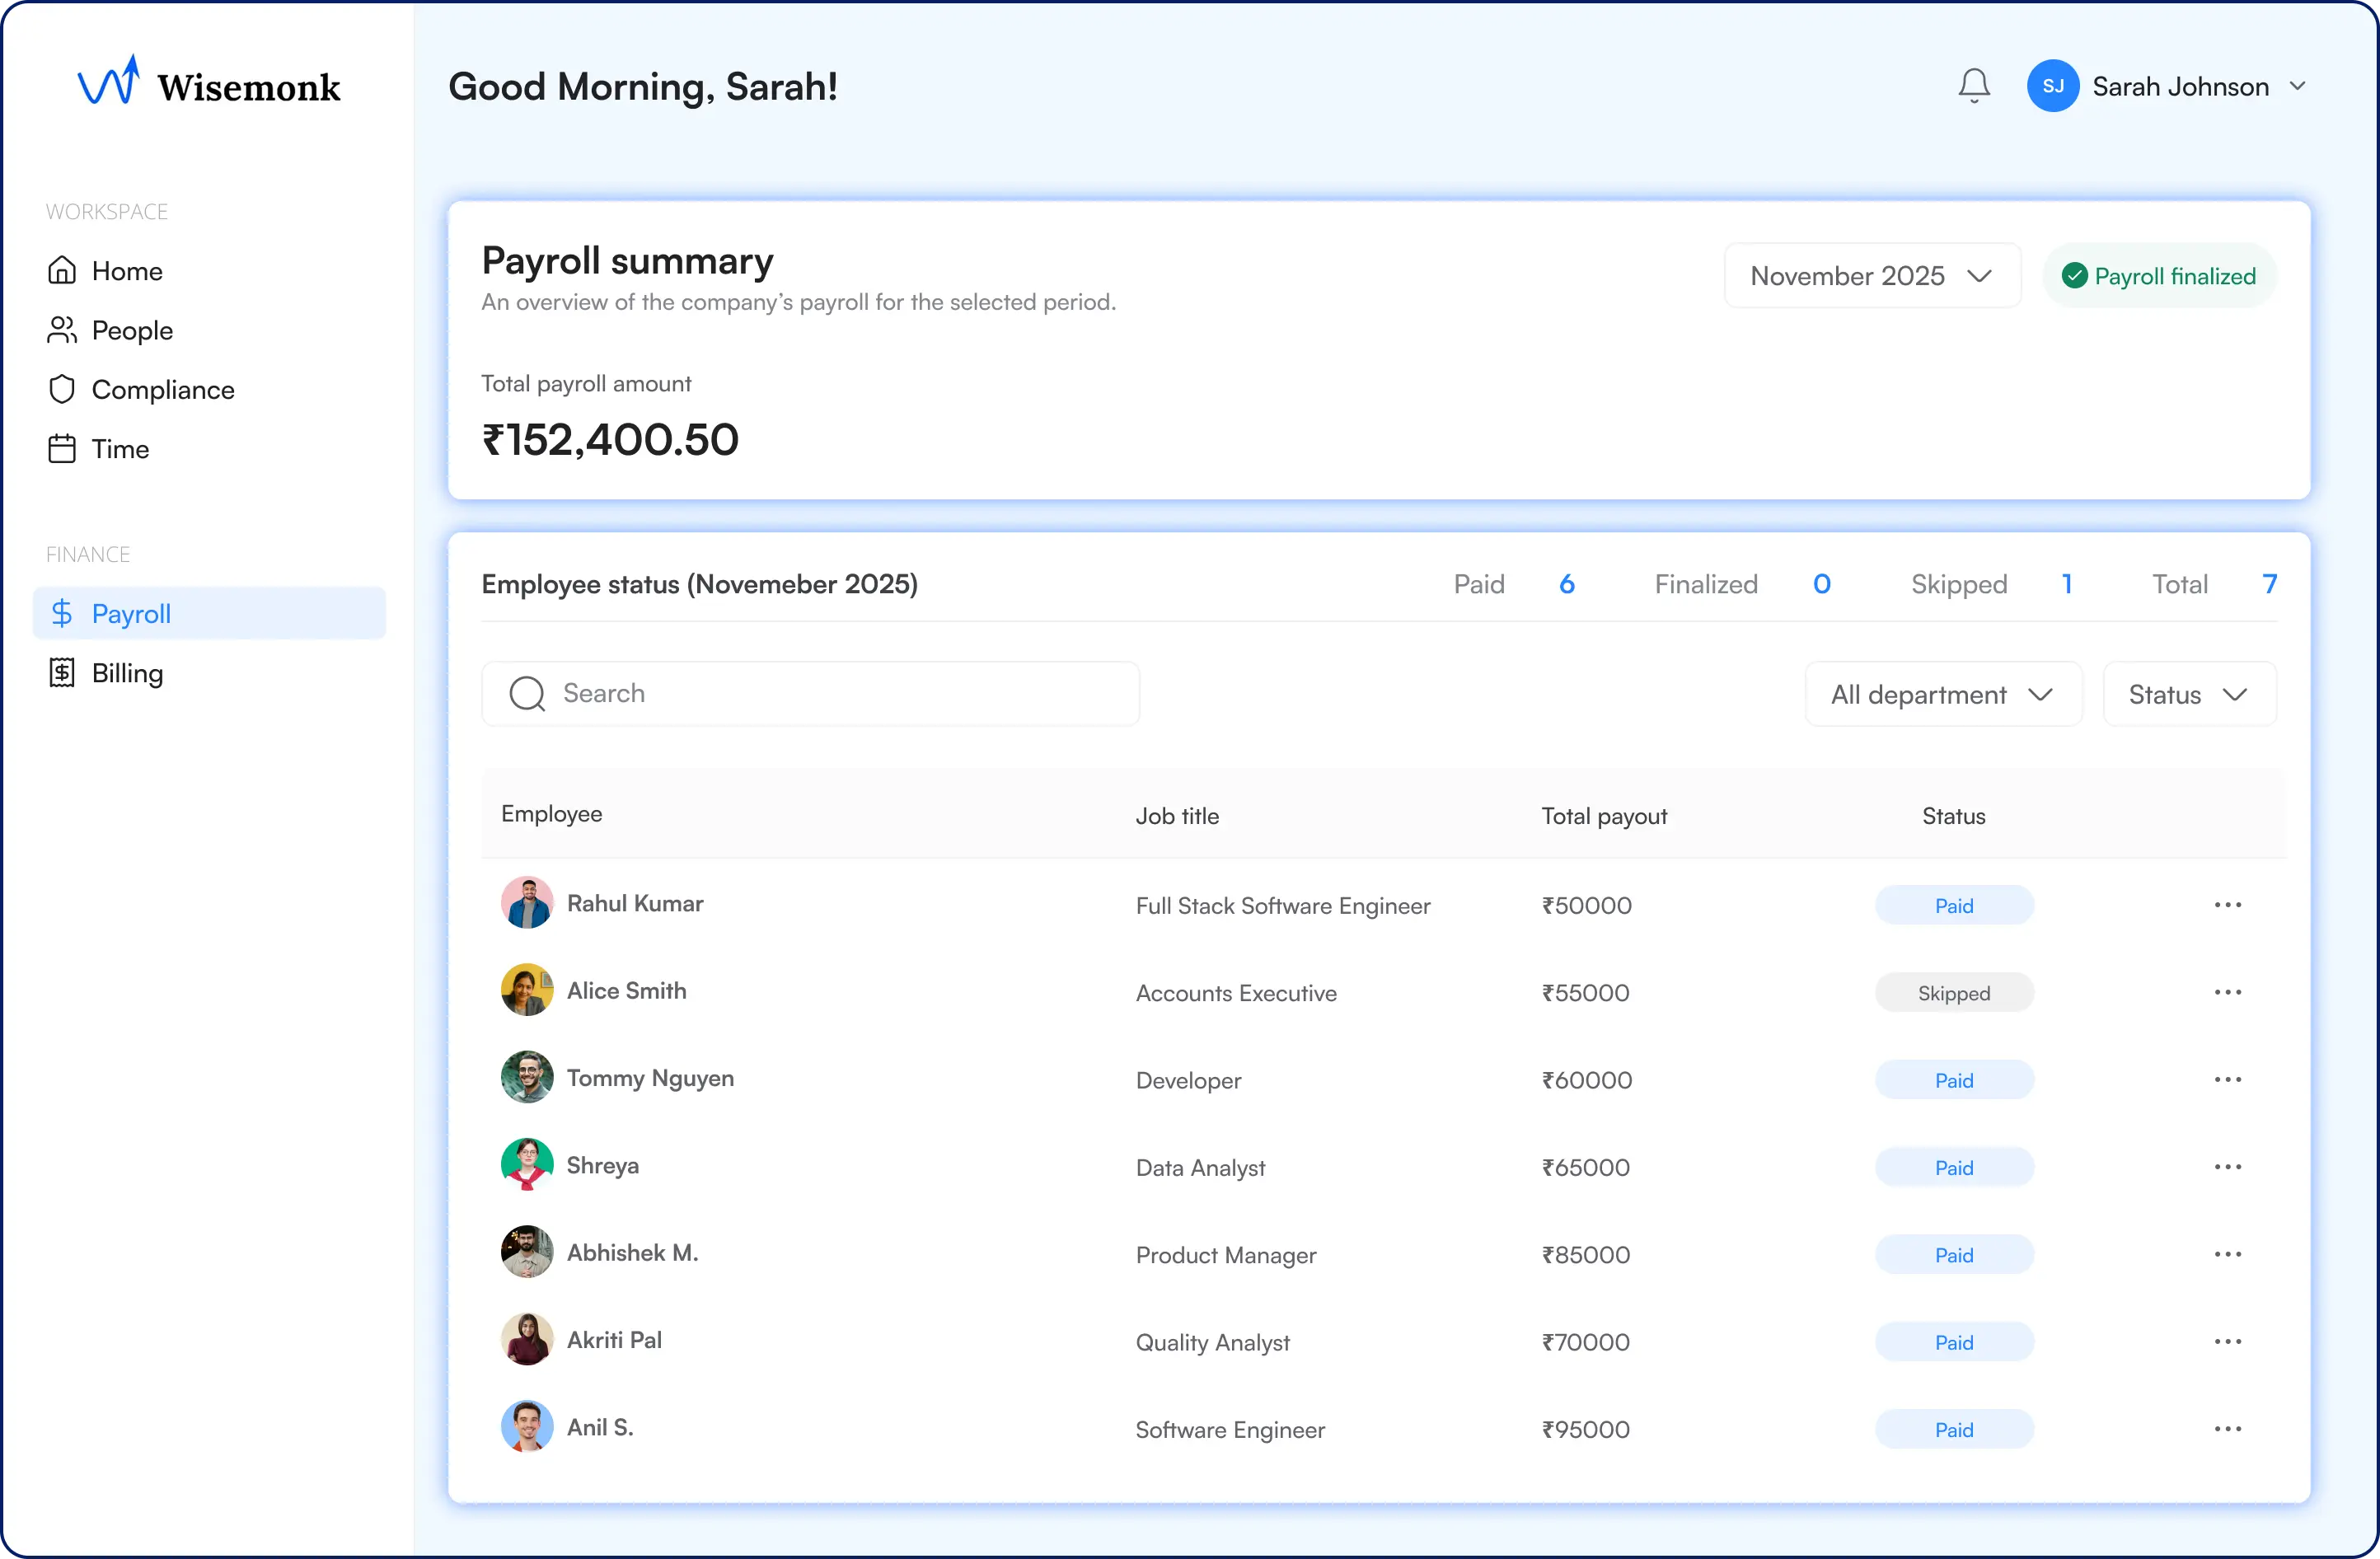This screenshot has width=2380, height=1559.
Task: Open row actions for Anil S.
Action: click(2227, 1429)
